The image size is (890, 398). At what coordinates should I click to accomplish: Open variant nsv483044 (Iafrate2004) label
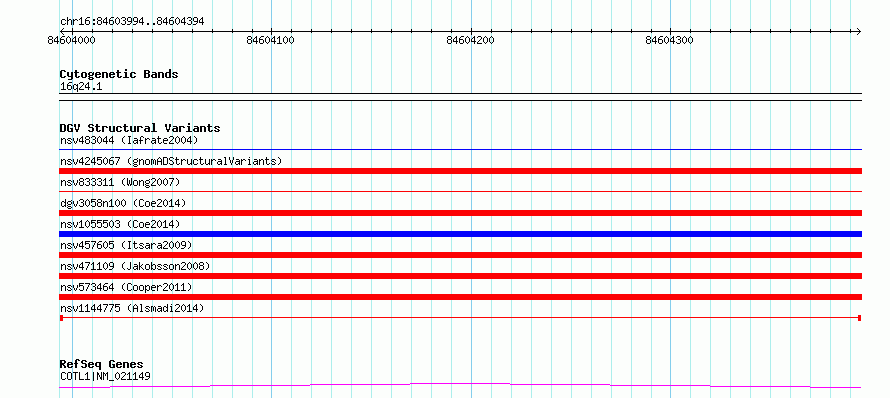[129, 140]
